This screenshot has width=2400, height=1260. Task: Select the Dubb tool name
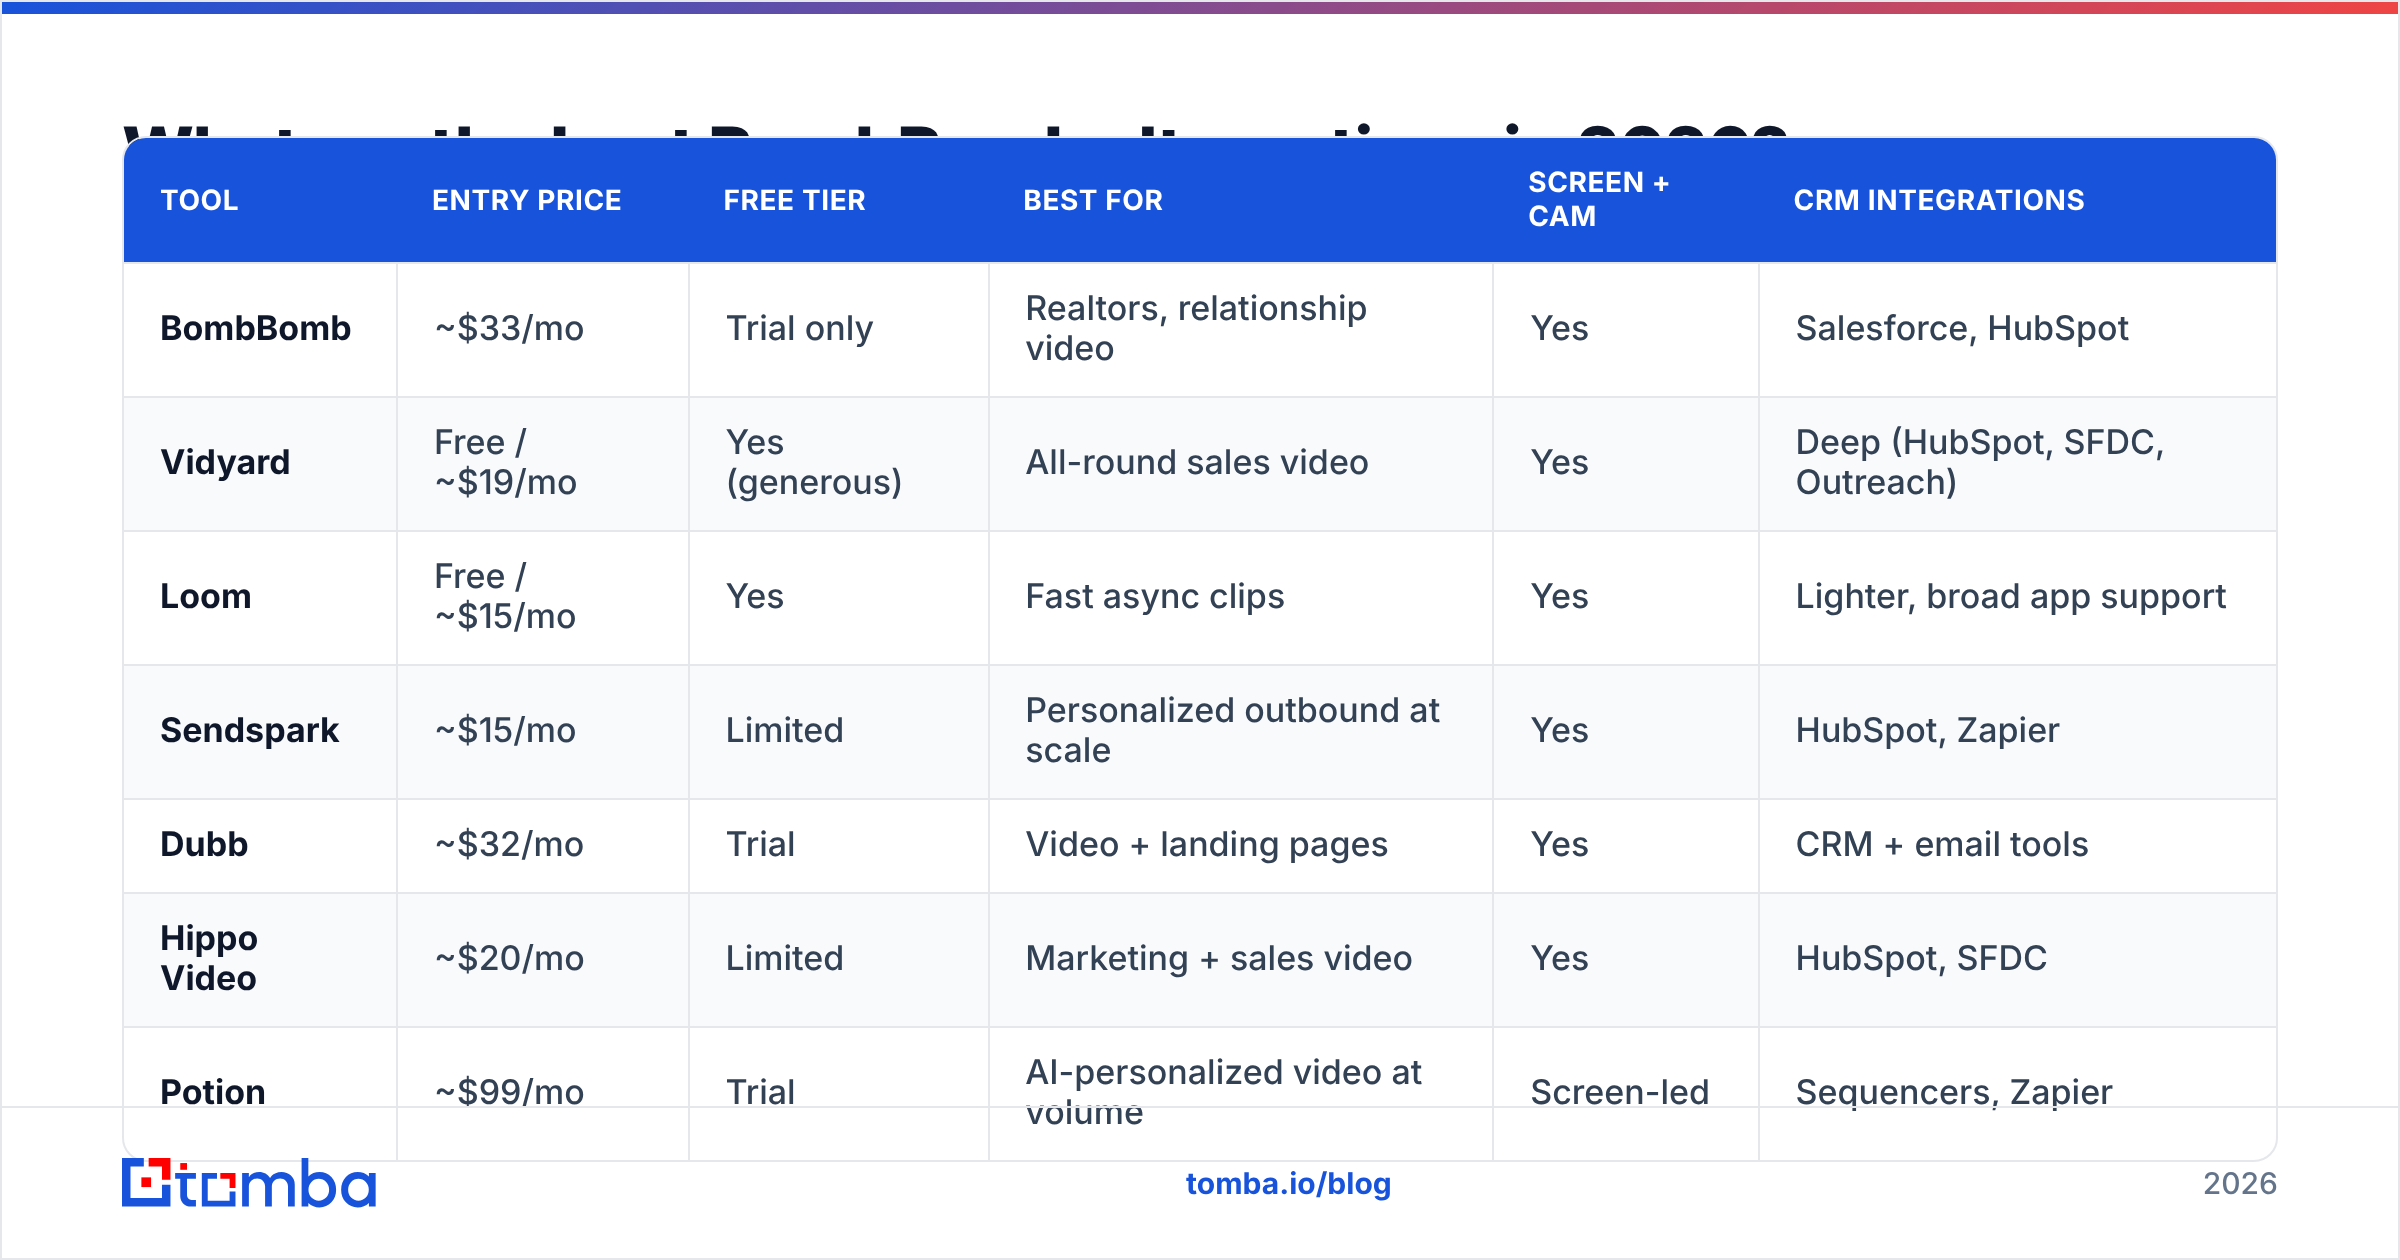pyautogui.click(x=204, y=844)
